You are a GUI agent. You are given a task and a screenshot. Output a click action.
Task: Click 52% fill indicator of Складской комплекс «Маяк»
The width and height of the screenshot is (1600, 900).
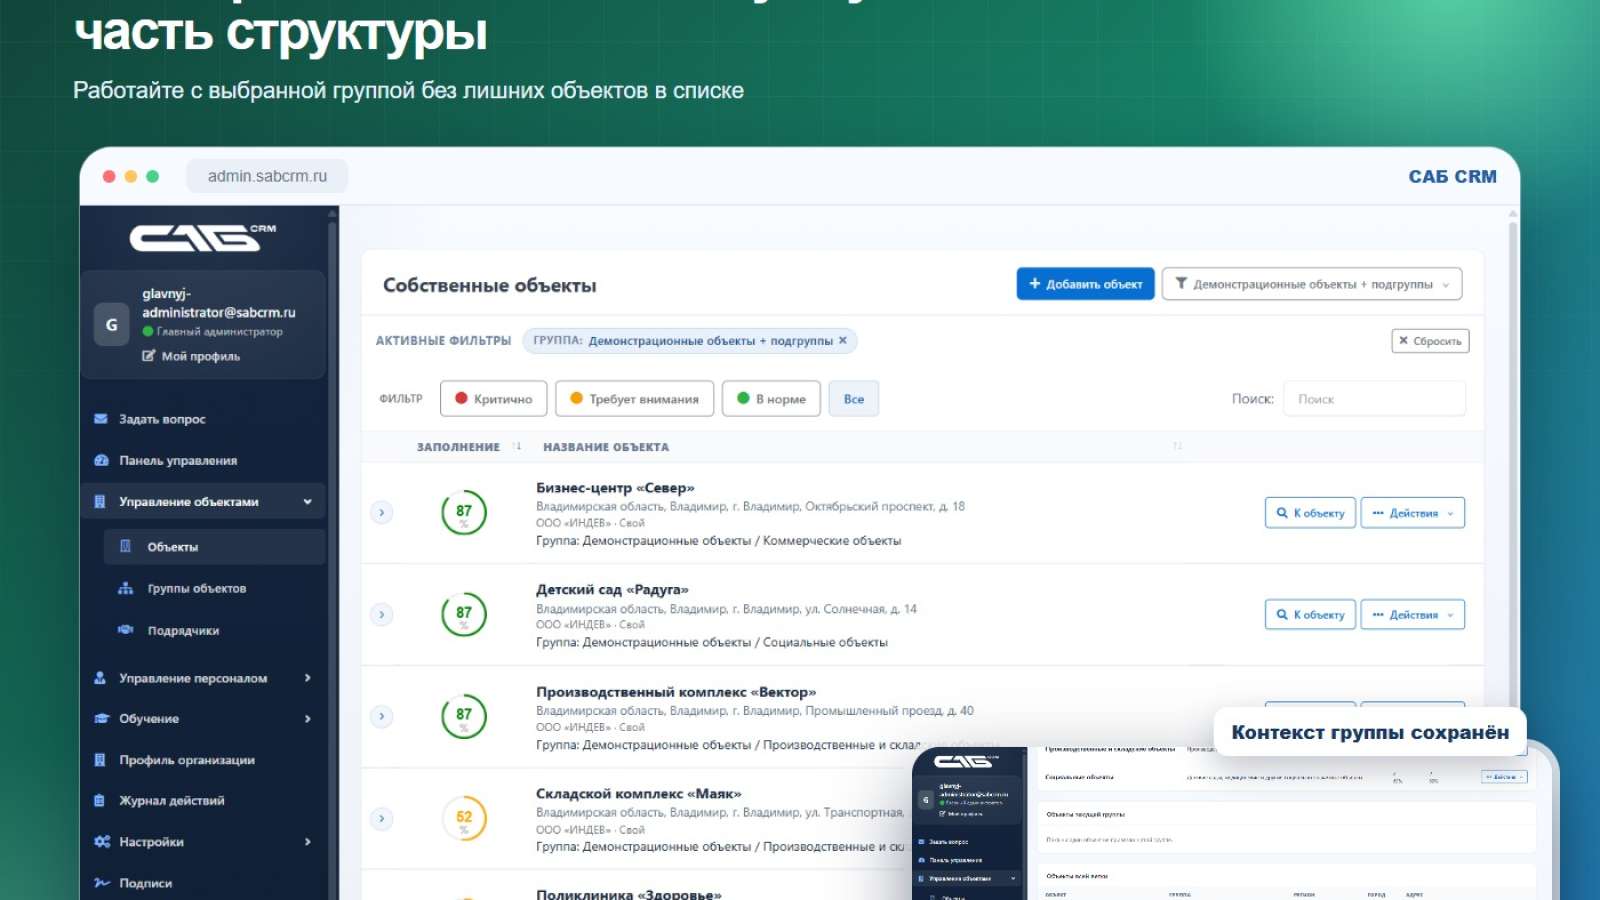click(x=464, y=818)
